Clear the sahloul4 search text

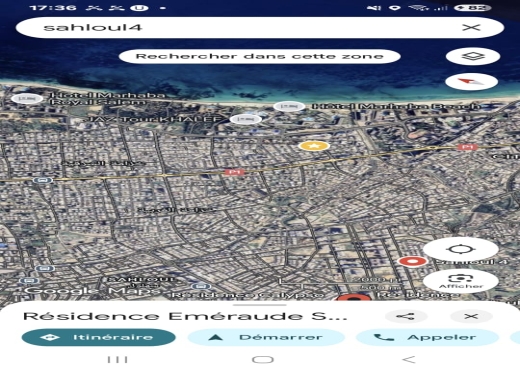click(x=471, y=27)
